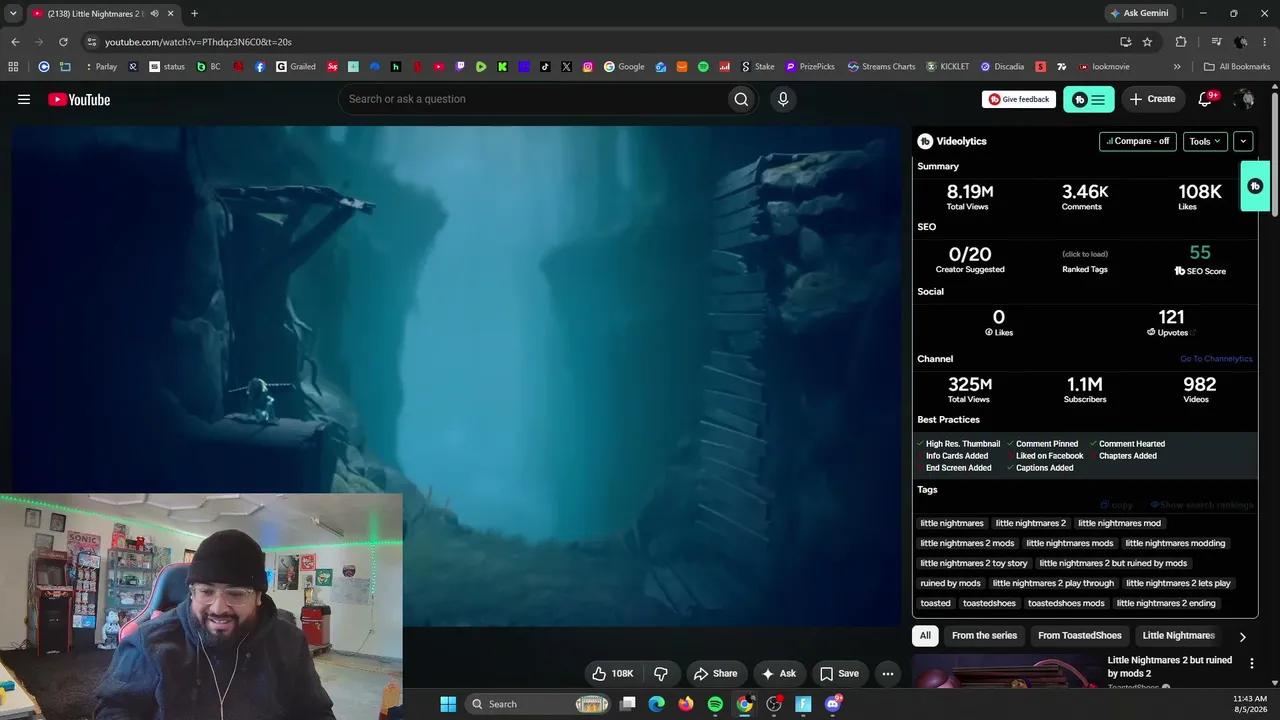
Task: Follow the Go To Channelytics link
Action: tap(1216, 359)
